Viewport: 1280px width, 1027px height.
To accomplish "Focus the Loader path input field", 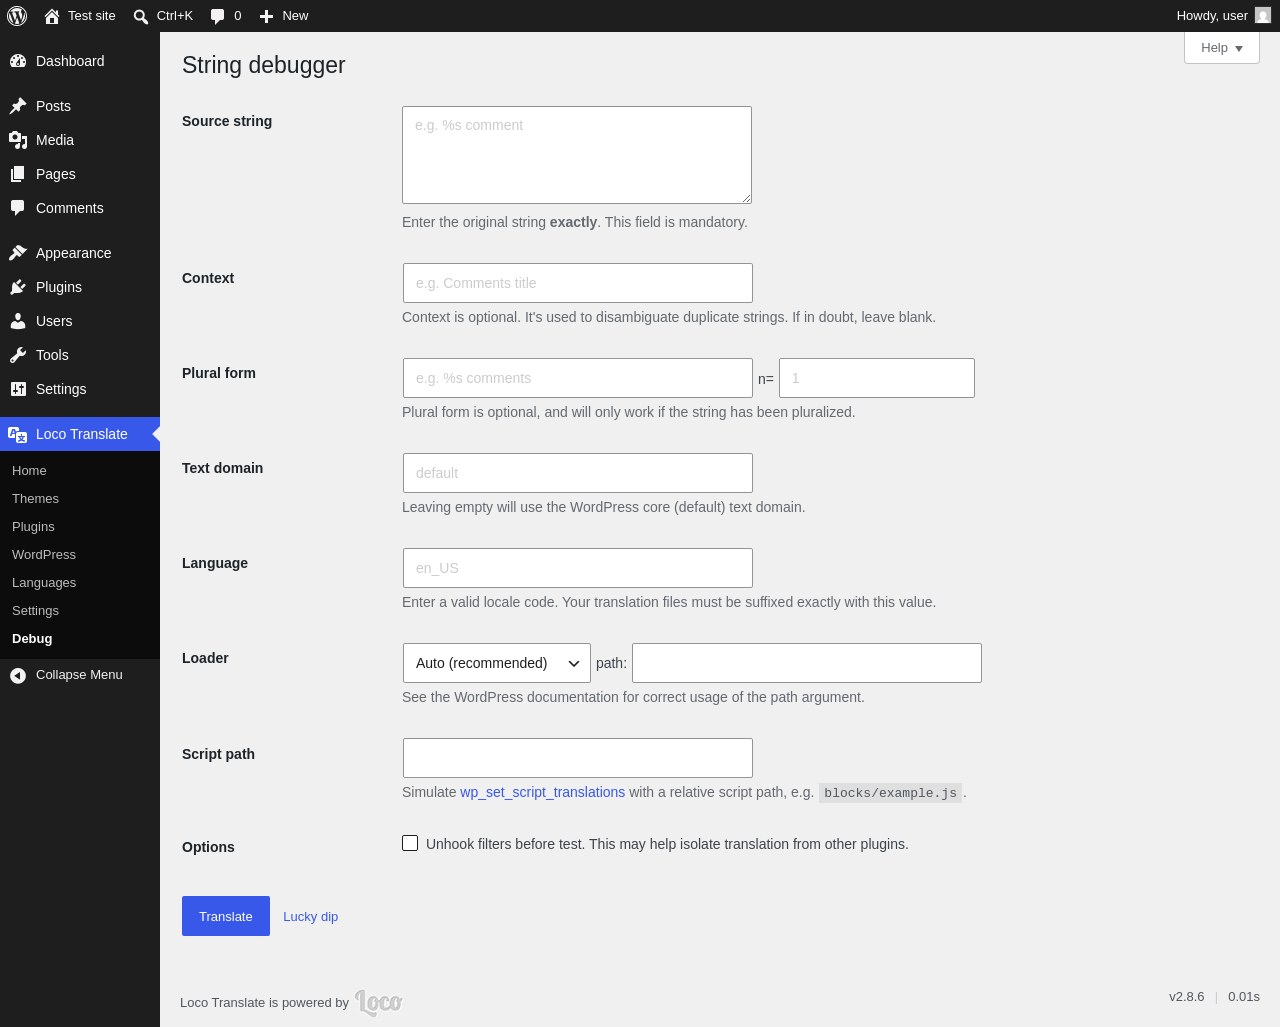I will (807, 663).
